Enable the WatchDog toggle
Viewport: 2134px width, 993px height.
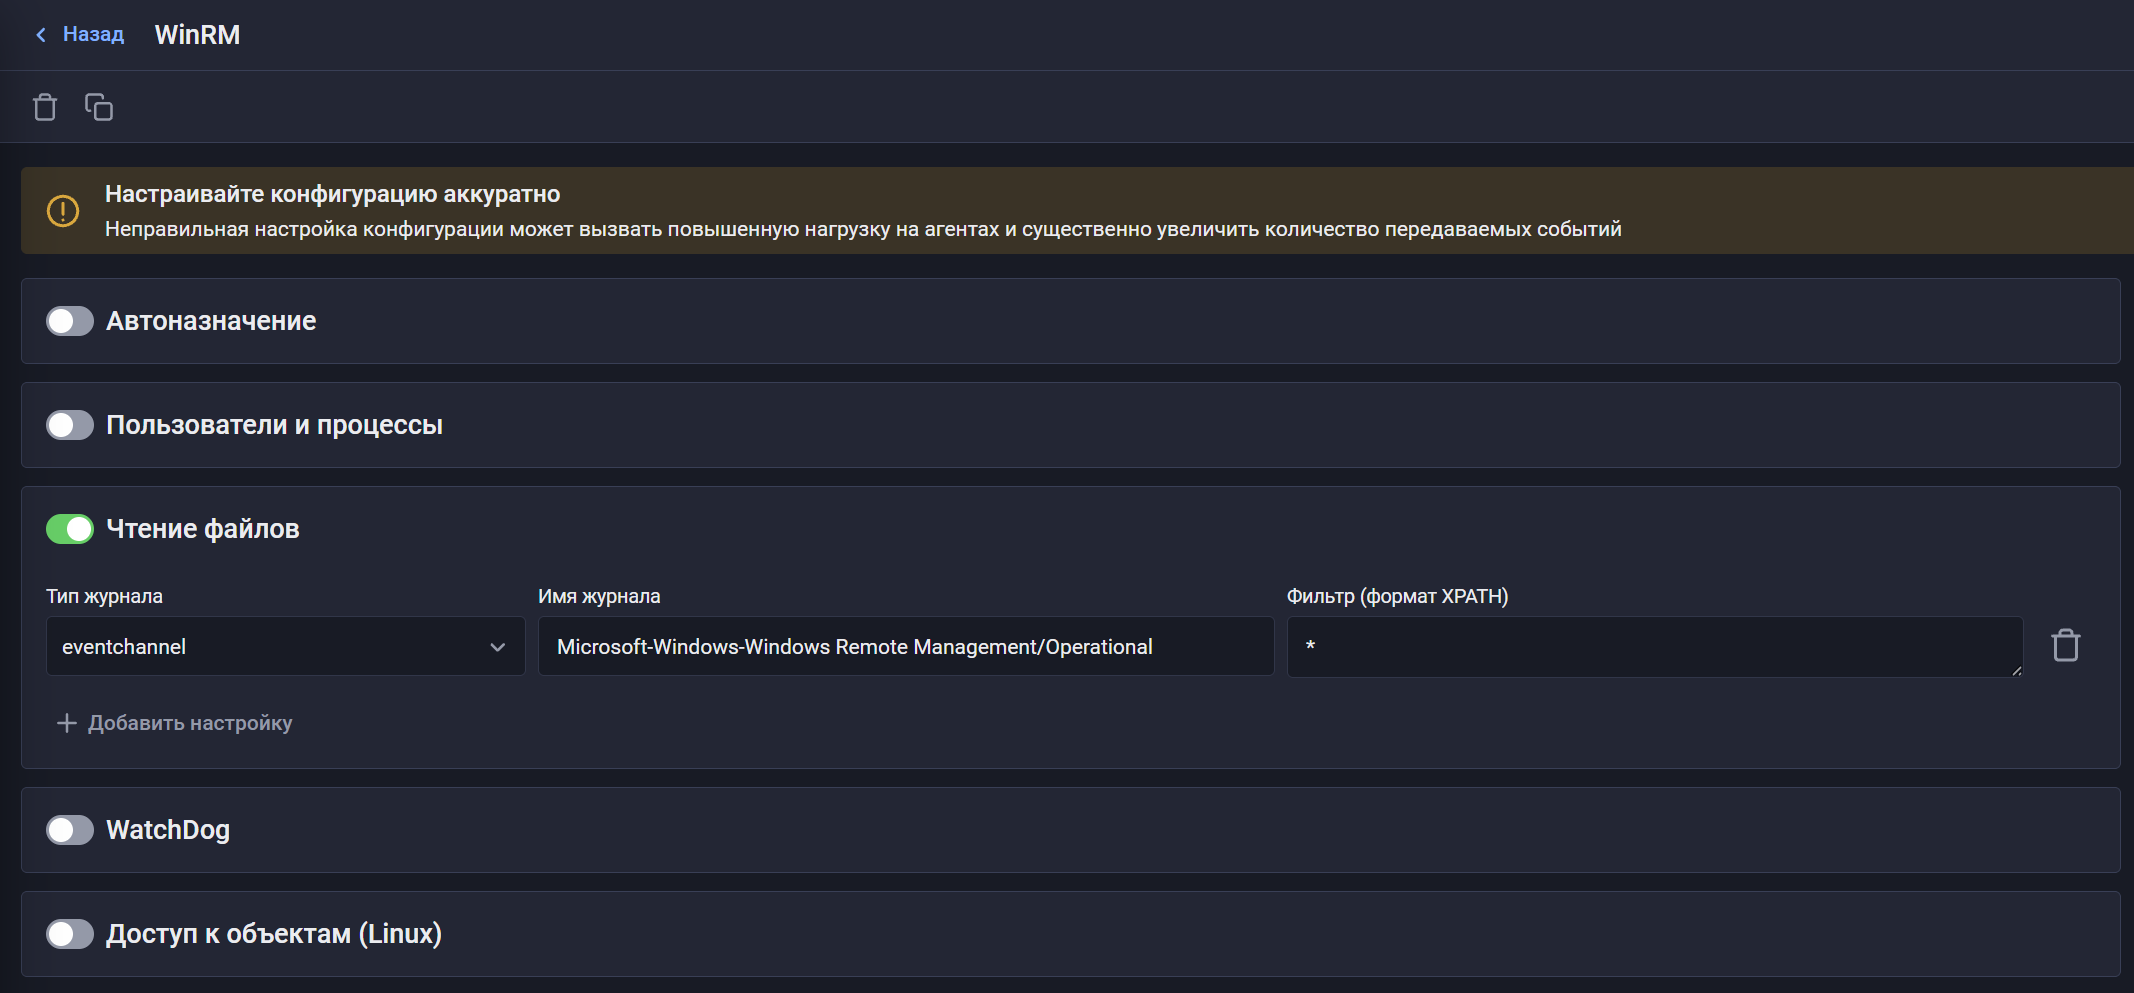pyautogui.click(x=70, y=830)
